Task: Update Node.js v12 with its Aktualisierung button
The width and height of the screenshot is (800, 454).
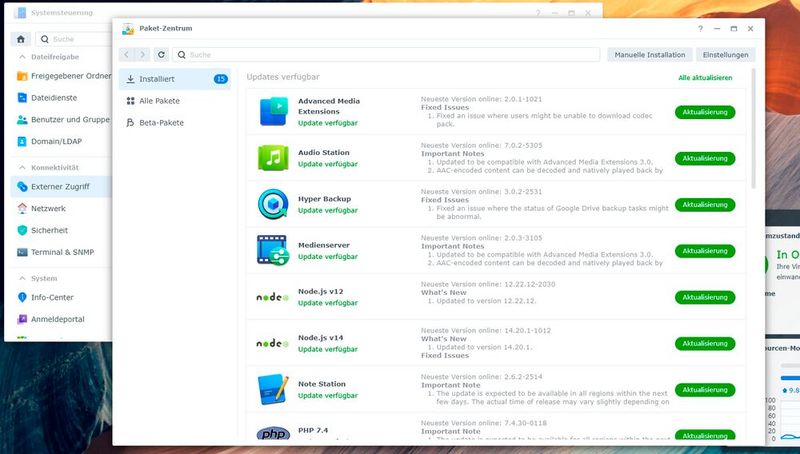Action: click(x=705, y=297)
